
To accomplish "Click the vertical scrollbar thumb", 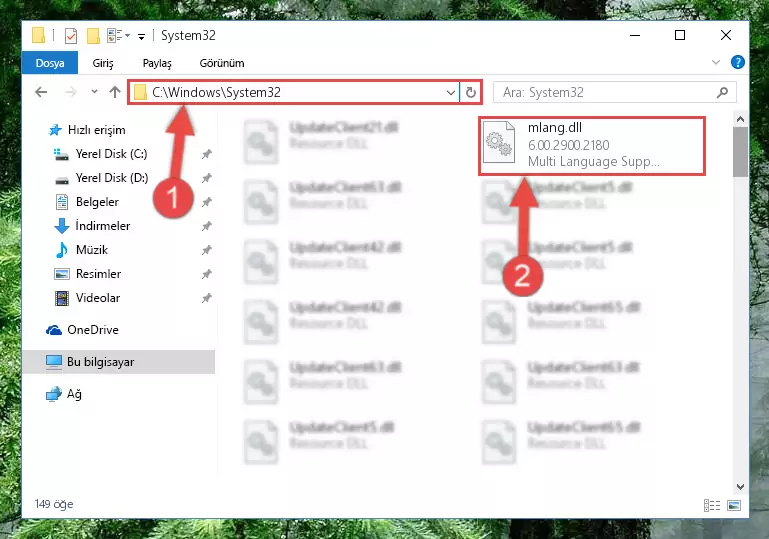I will pos(740,152).
